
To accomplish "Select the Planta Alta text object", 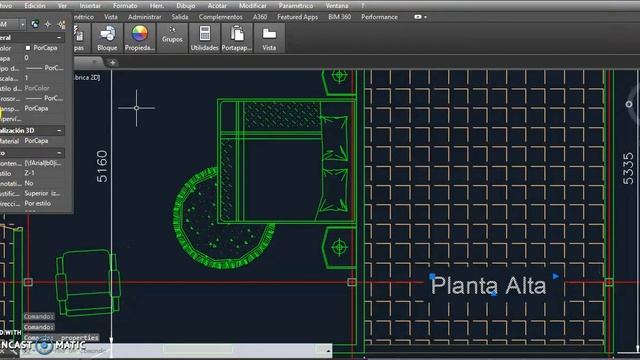I will point(489,285).
